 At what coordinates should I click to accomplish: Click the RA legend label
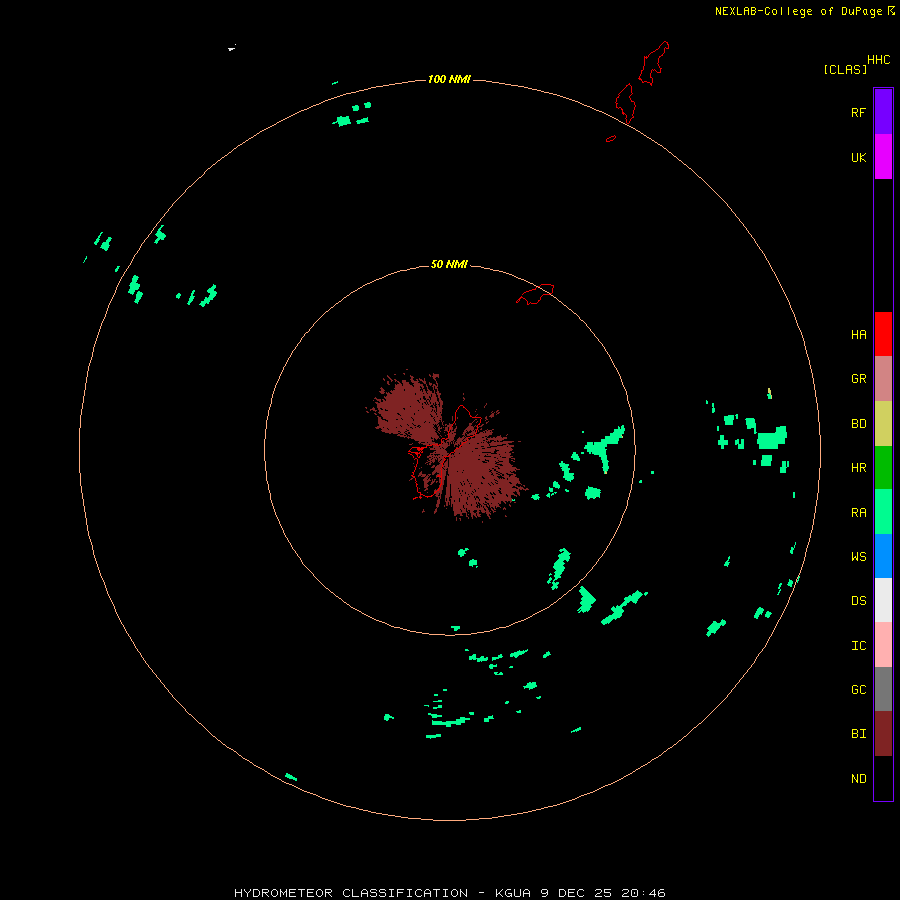point(858,513)
